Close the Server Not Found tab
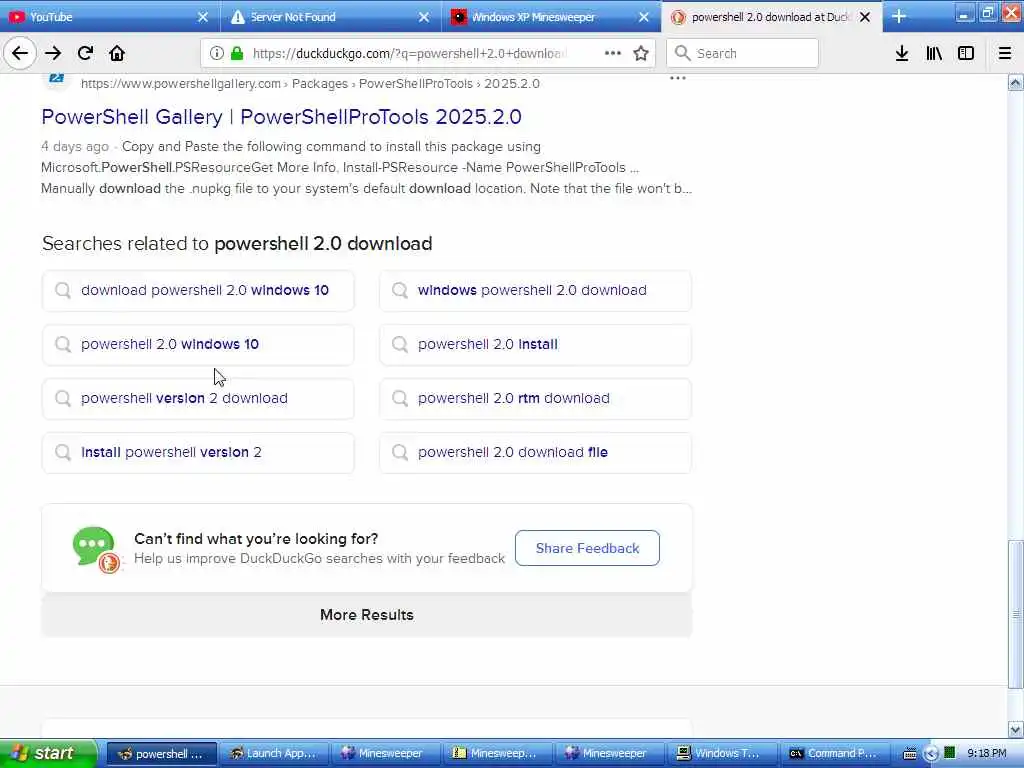 pos(424,17)
